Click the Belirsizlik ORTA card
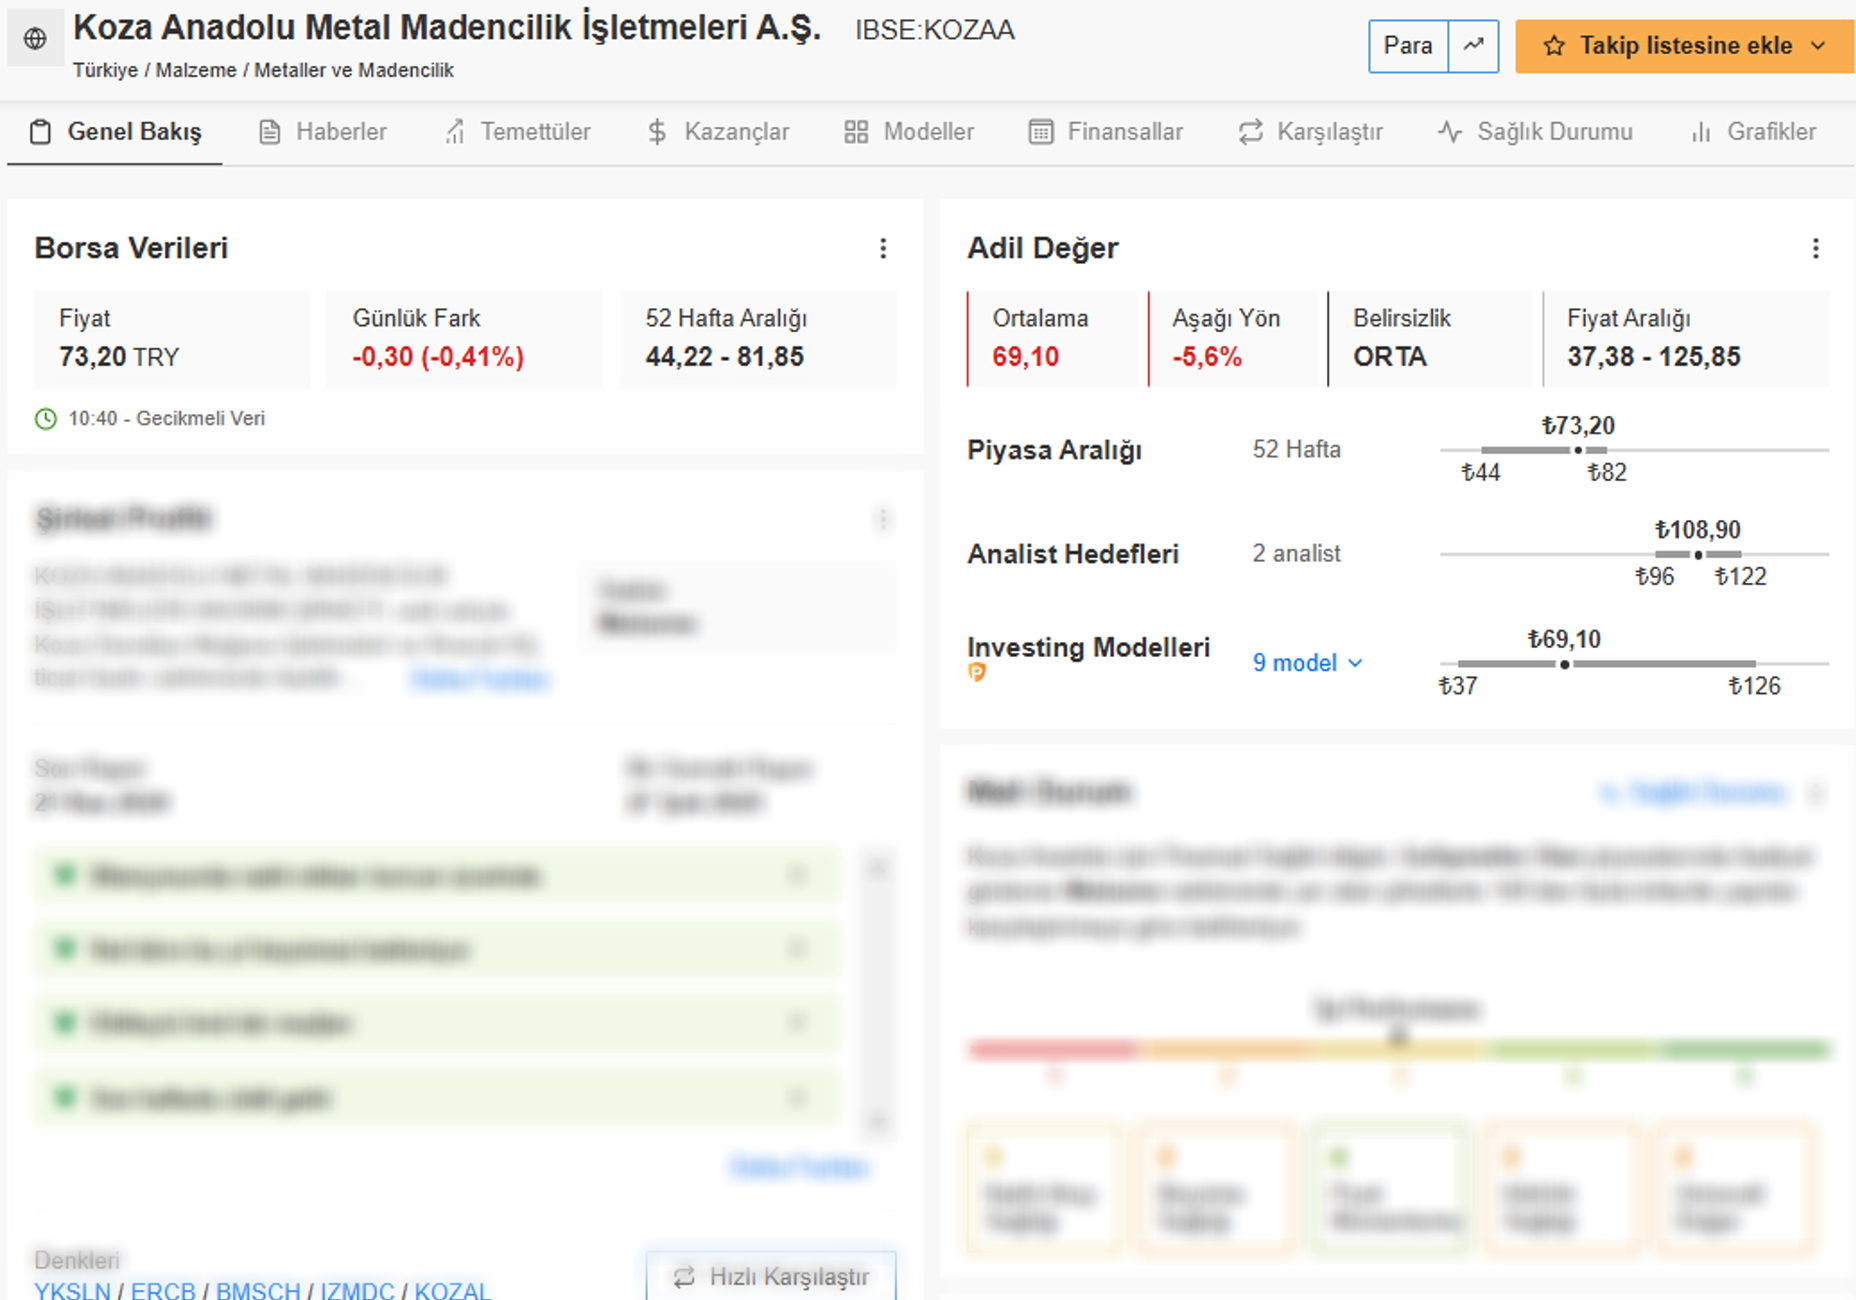Image resolution: width=1856 pixels, height=1300 pixels. pyautogui.click(x=1430, y=339)
